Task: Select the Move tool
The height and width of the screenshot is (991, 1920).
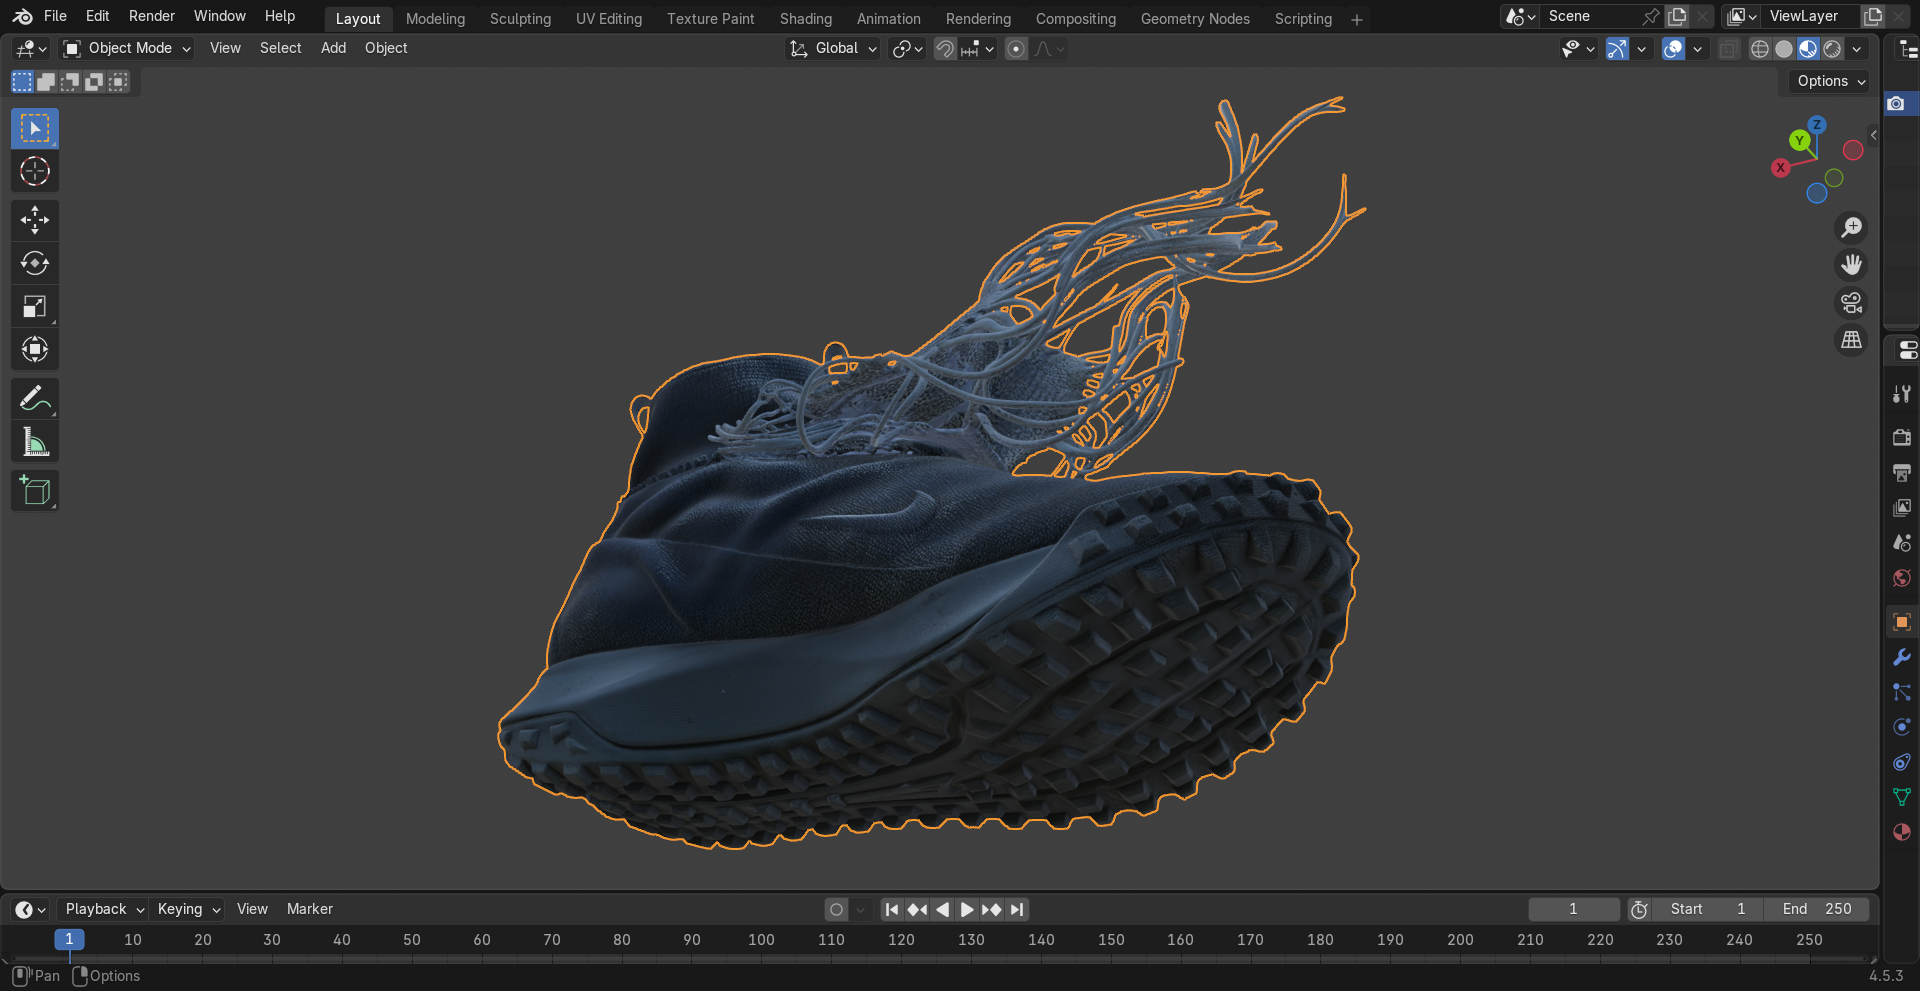Action: tap(35, 220)
